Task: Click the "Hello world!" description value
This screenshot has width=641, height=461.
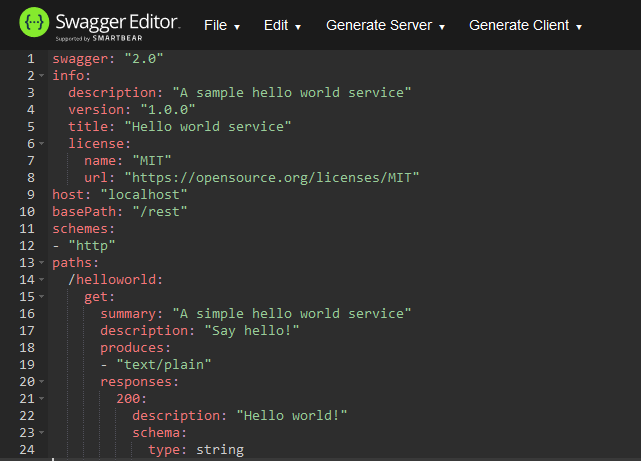Action: pyautogui.click(x=291, y=416)
